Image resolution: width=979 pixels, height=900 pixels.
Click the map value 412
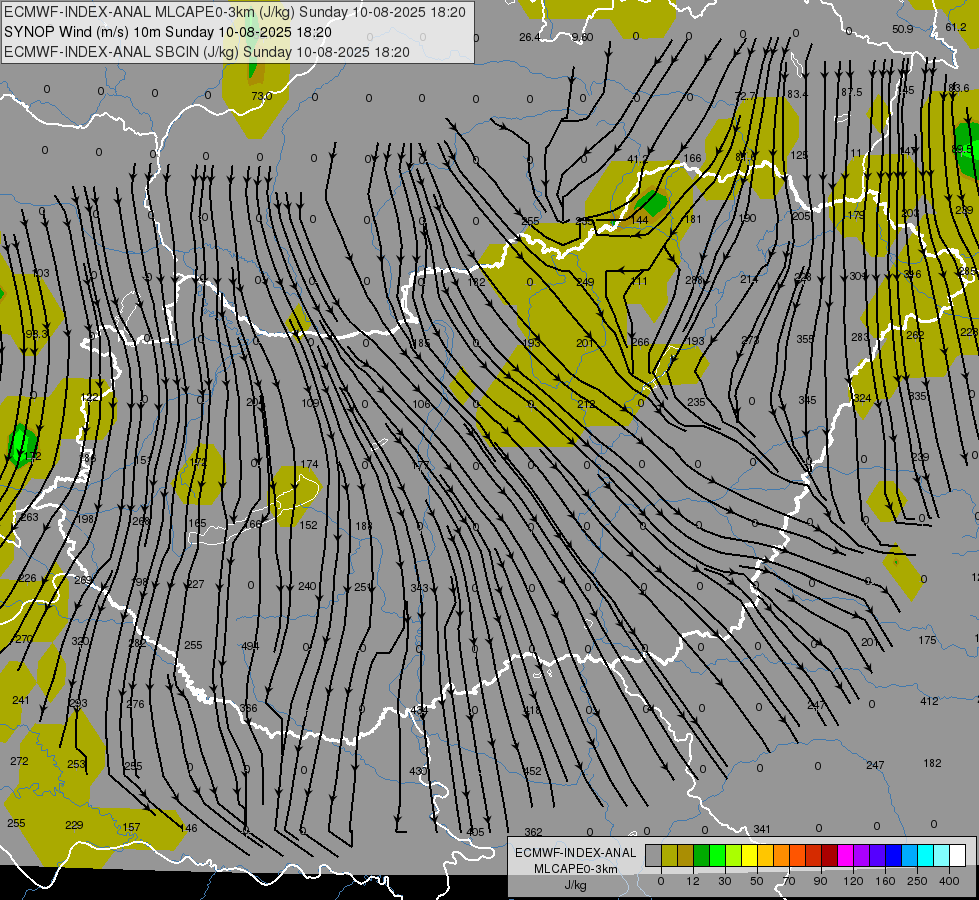pos(929,701)
